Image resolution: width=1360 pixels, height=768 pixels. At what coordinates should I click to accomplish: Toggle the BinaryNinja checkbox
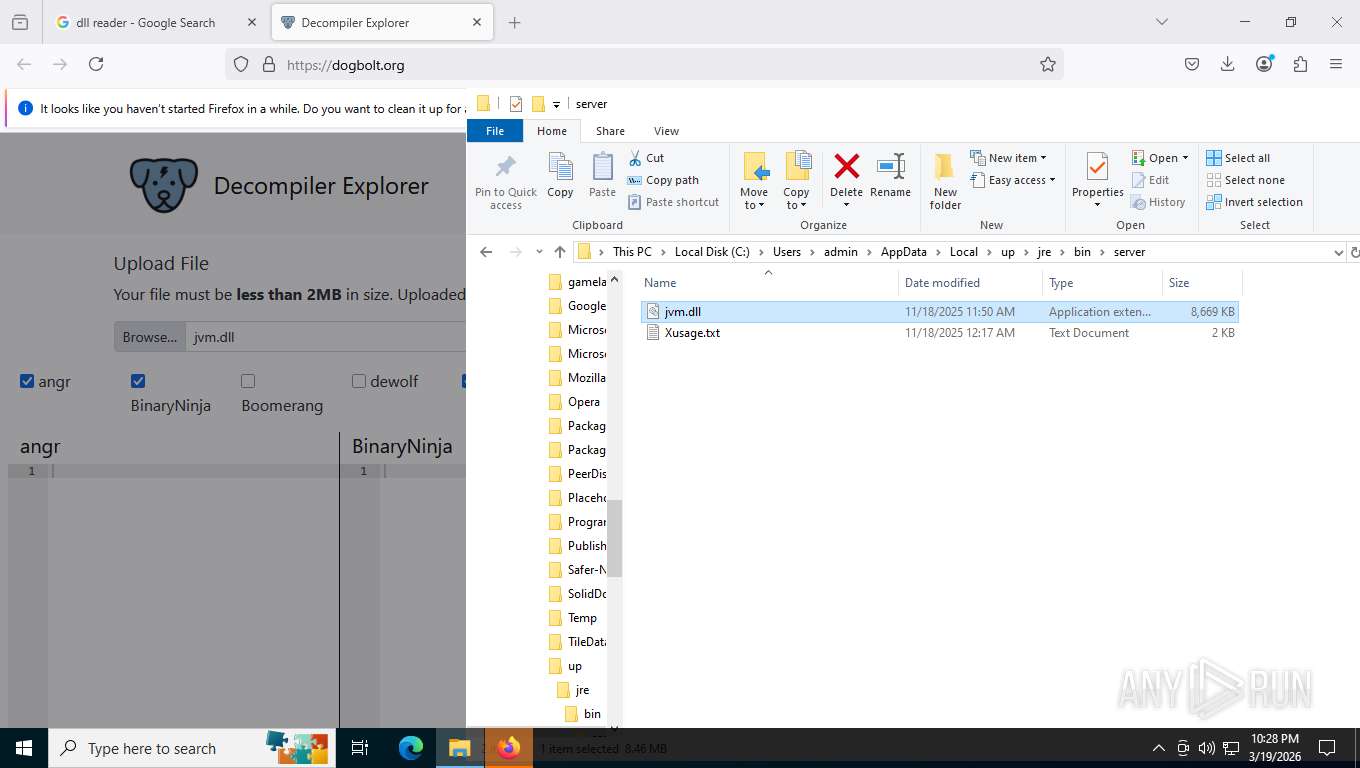[x=138, y=381]
